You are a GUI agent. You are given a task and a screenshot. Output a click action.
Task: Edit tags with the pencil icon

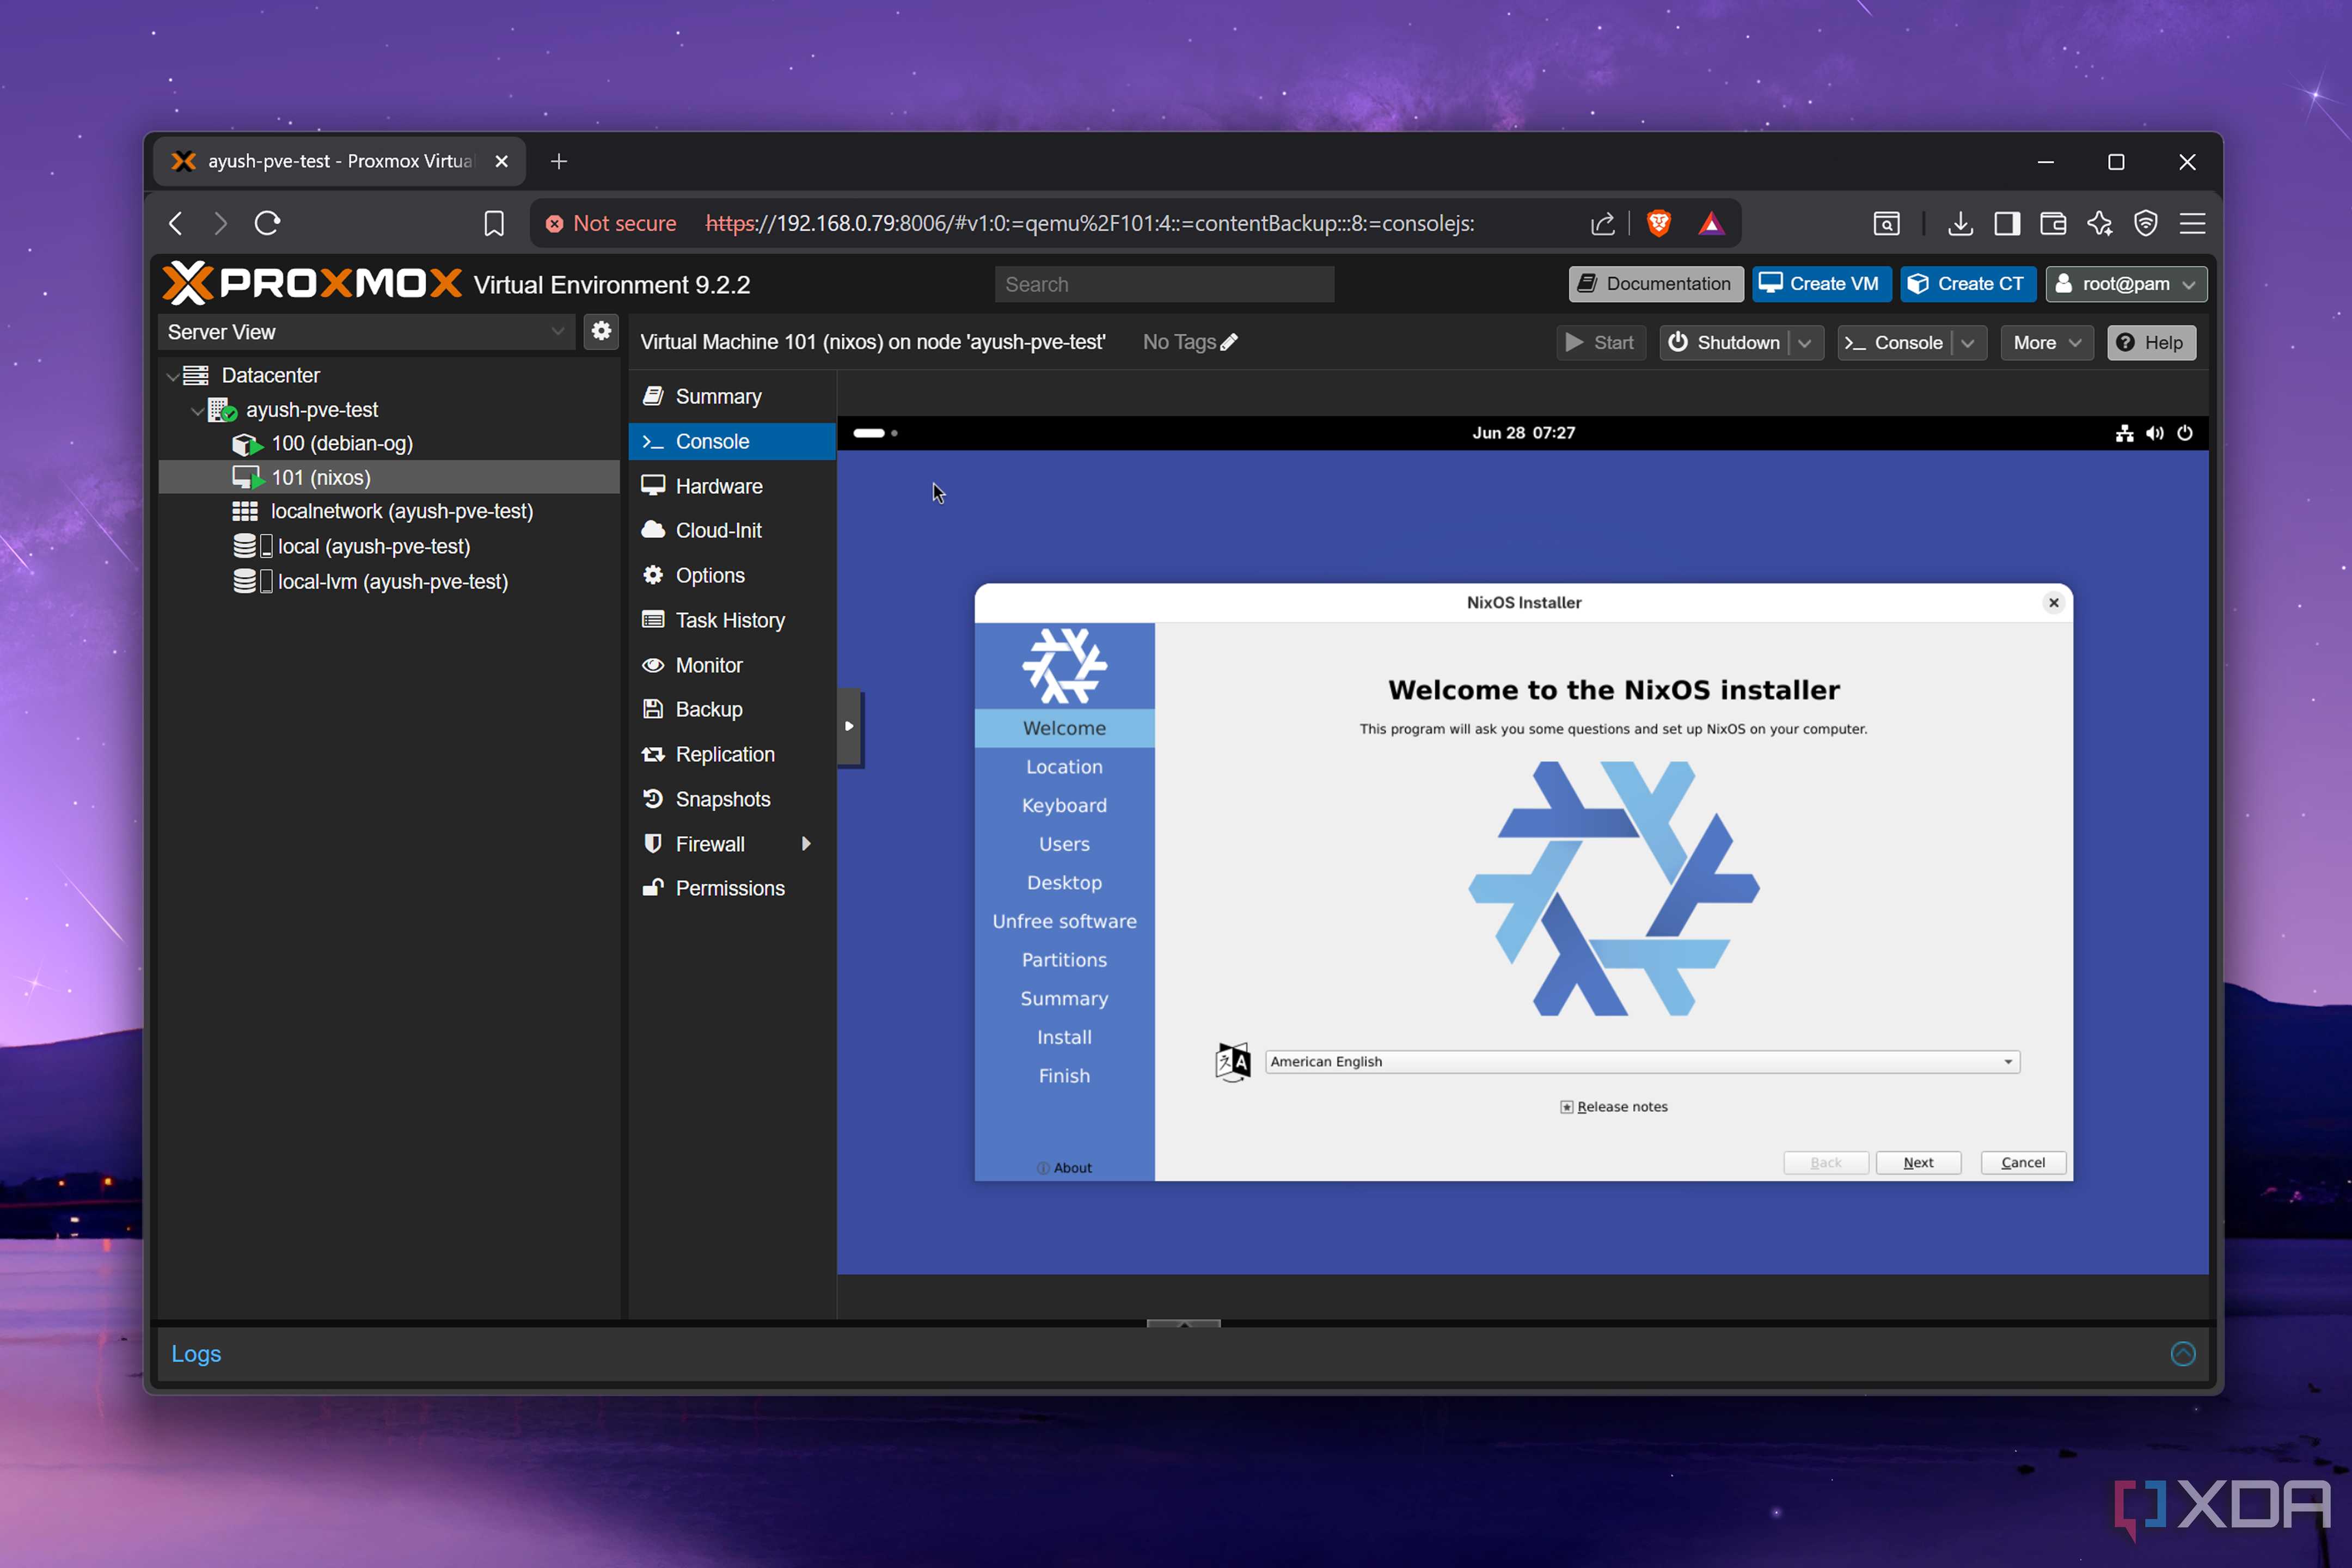1229,342
